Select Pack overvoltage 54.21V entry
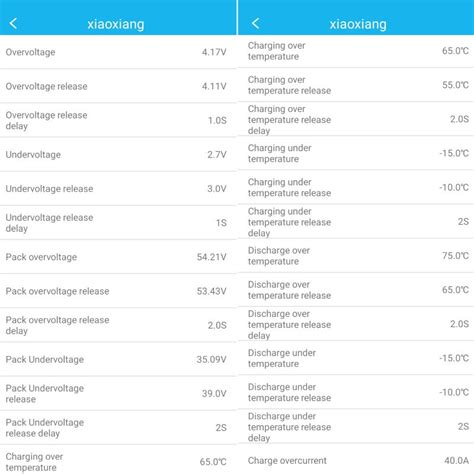The height and width of the screenshot is (474, 474). pos(118,257)
